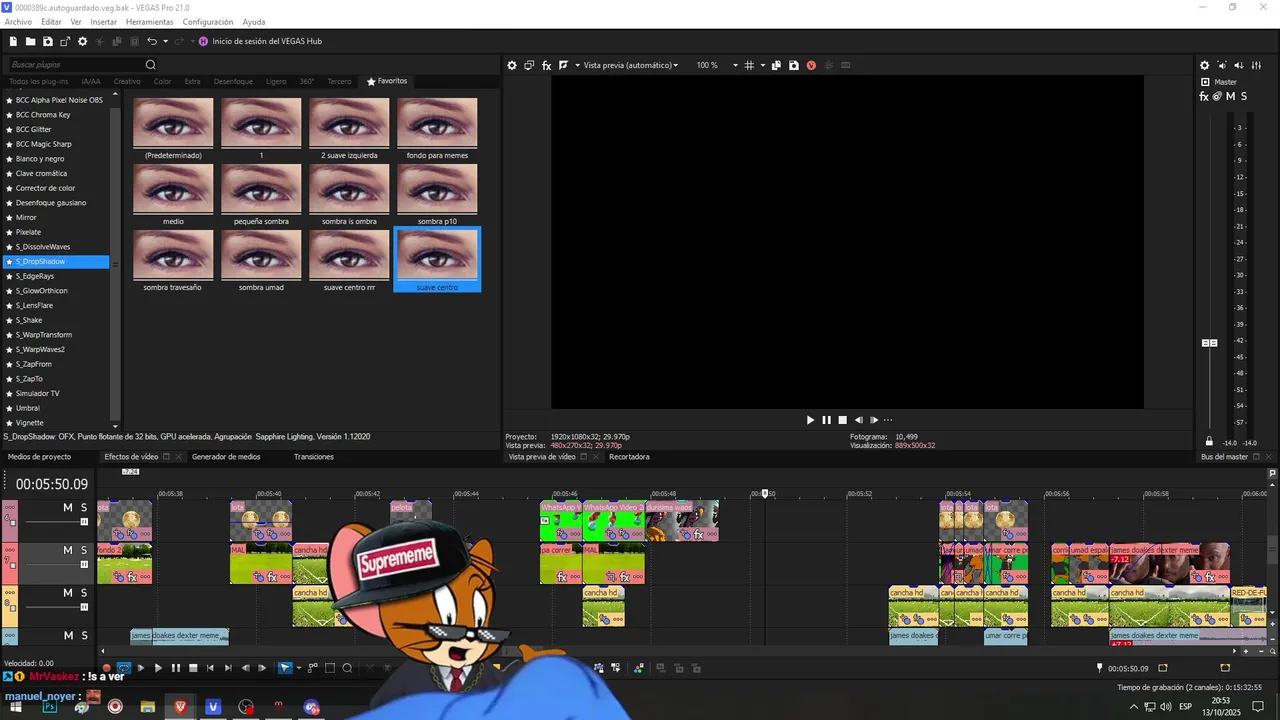Copy preview snapshot to clipboard

777,65
